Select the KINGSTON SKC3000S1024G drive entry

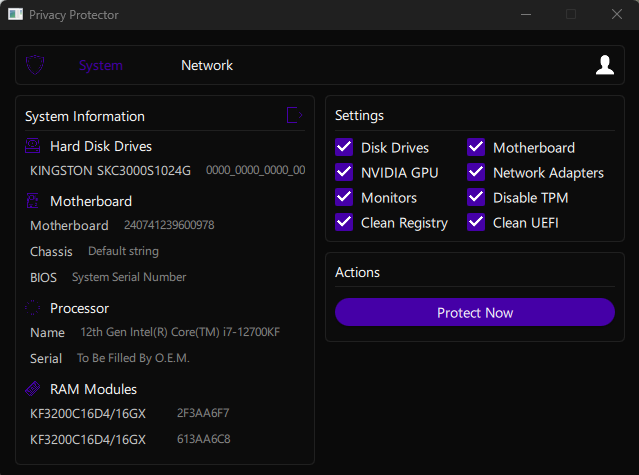coord(110,170)
